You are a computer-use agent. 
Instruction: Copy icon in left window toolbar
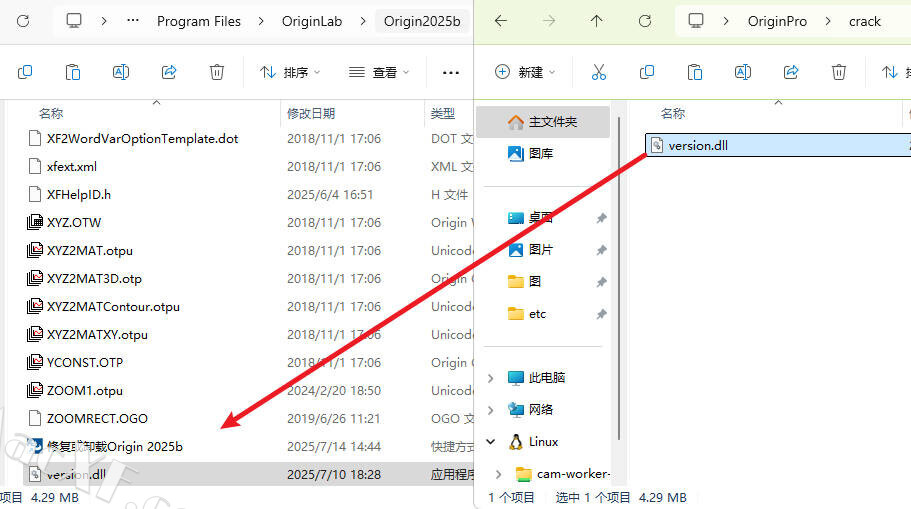(25, 72)
